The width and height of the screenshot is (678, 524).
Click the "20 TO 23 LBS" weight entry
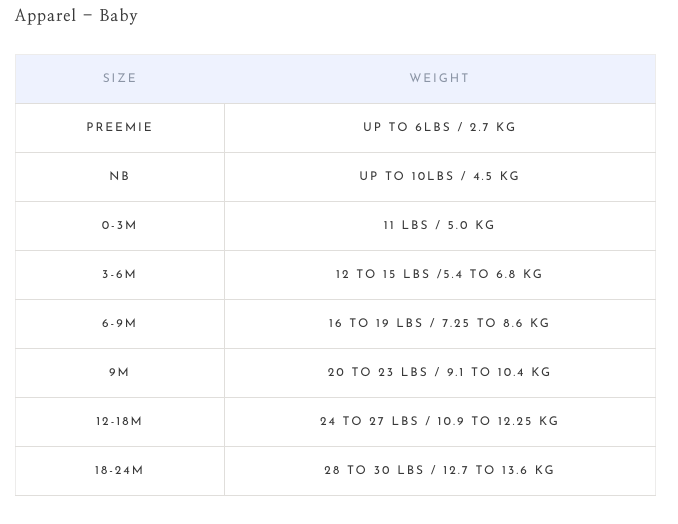377,373
